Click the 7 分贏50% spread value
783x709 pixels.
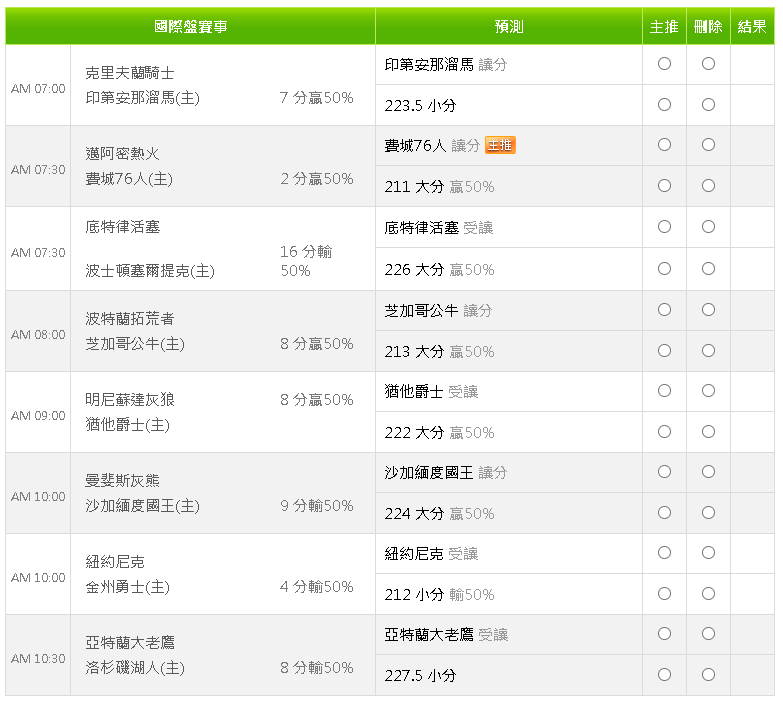[x=317, y=97]
